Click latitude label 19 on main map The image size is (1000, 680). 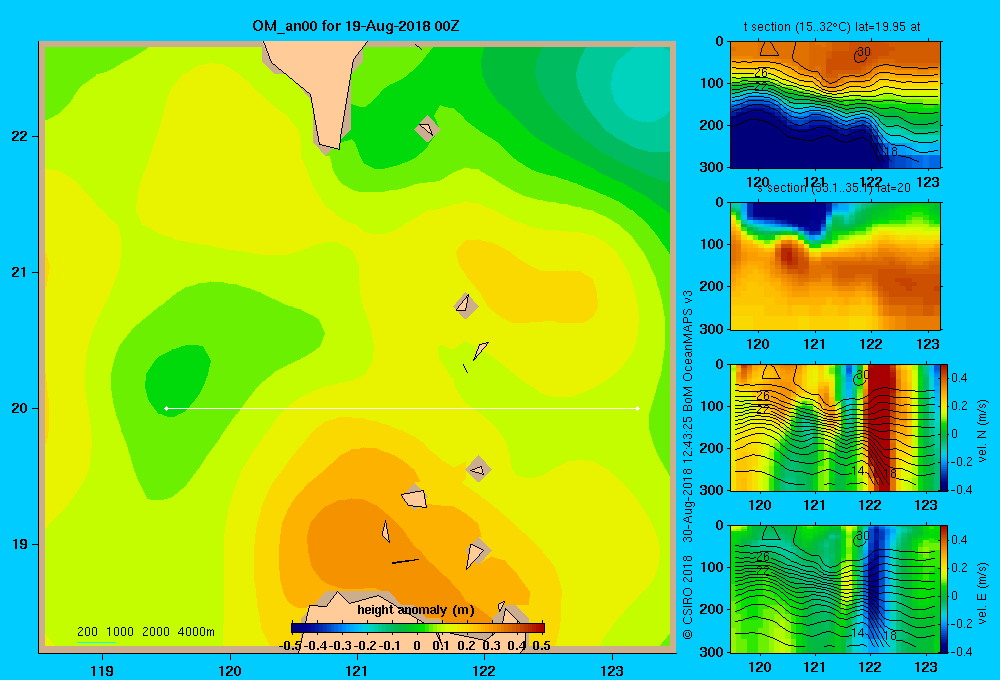(x=20, y=544)
